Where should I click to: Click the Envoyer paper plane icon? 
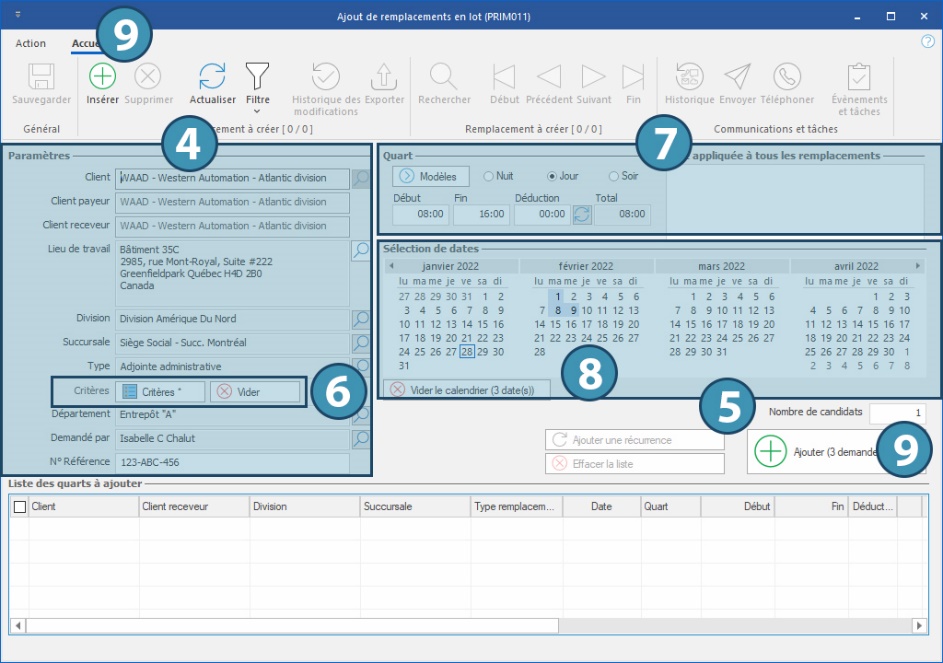click(737, 77)
